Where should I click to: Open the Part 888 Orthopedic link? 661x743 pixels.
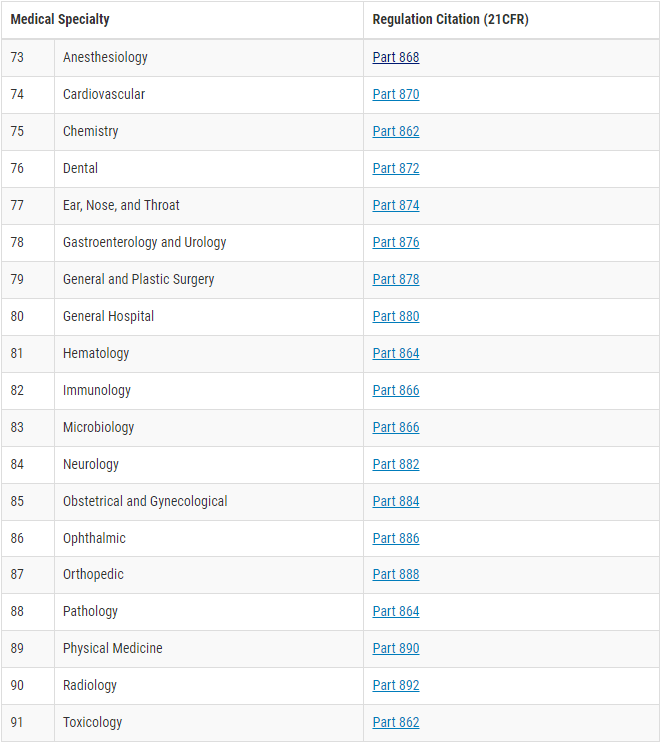(396, 574)
